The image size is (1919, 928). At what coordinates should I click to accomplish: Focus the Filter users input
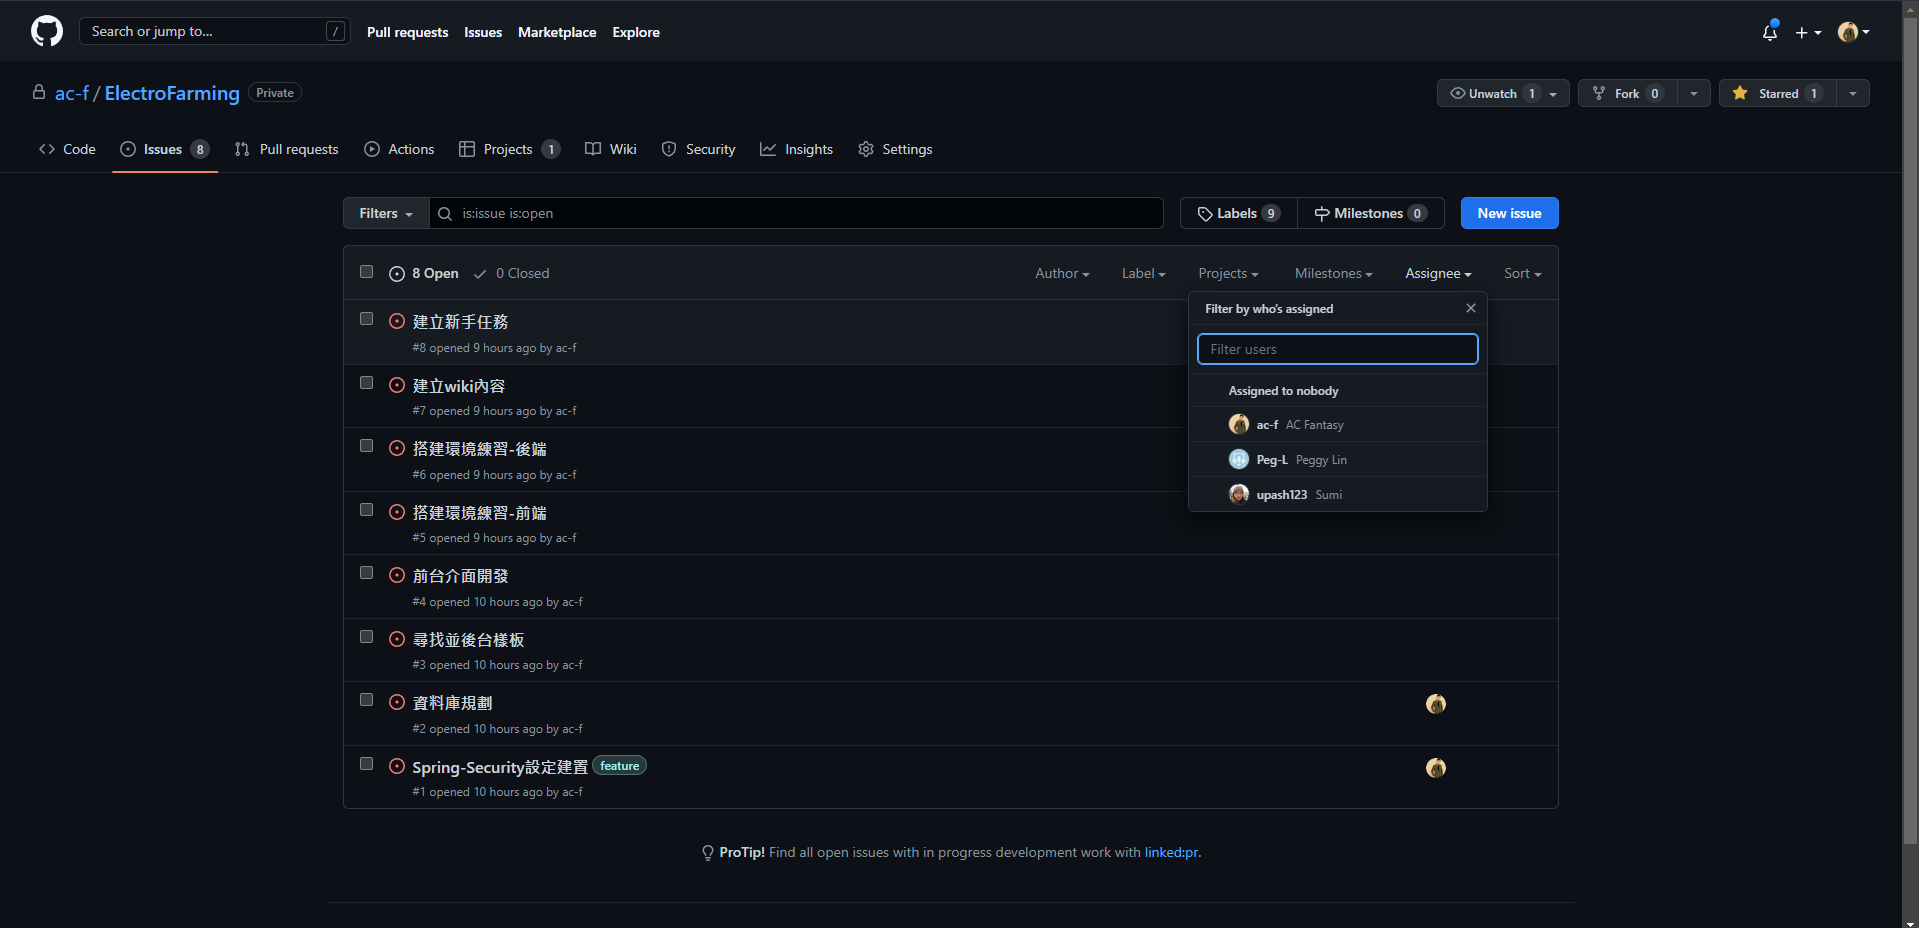(1338, 349)
